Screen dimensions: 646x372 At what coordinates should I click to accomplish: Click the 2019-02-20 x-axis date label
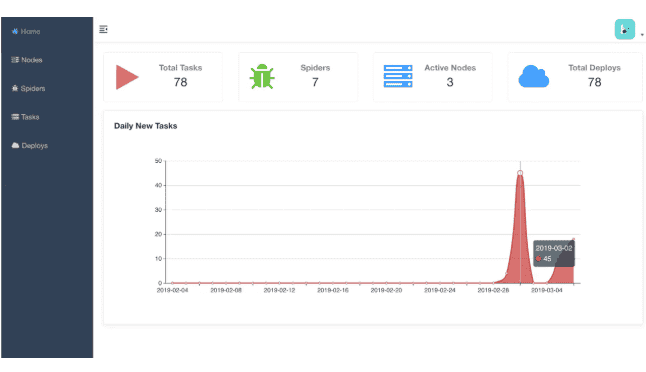tap(386, 290)
